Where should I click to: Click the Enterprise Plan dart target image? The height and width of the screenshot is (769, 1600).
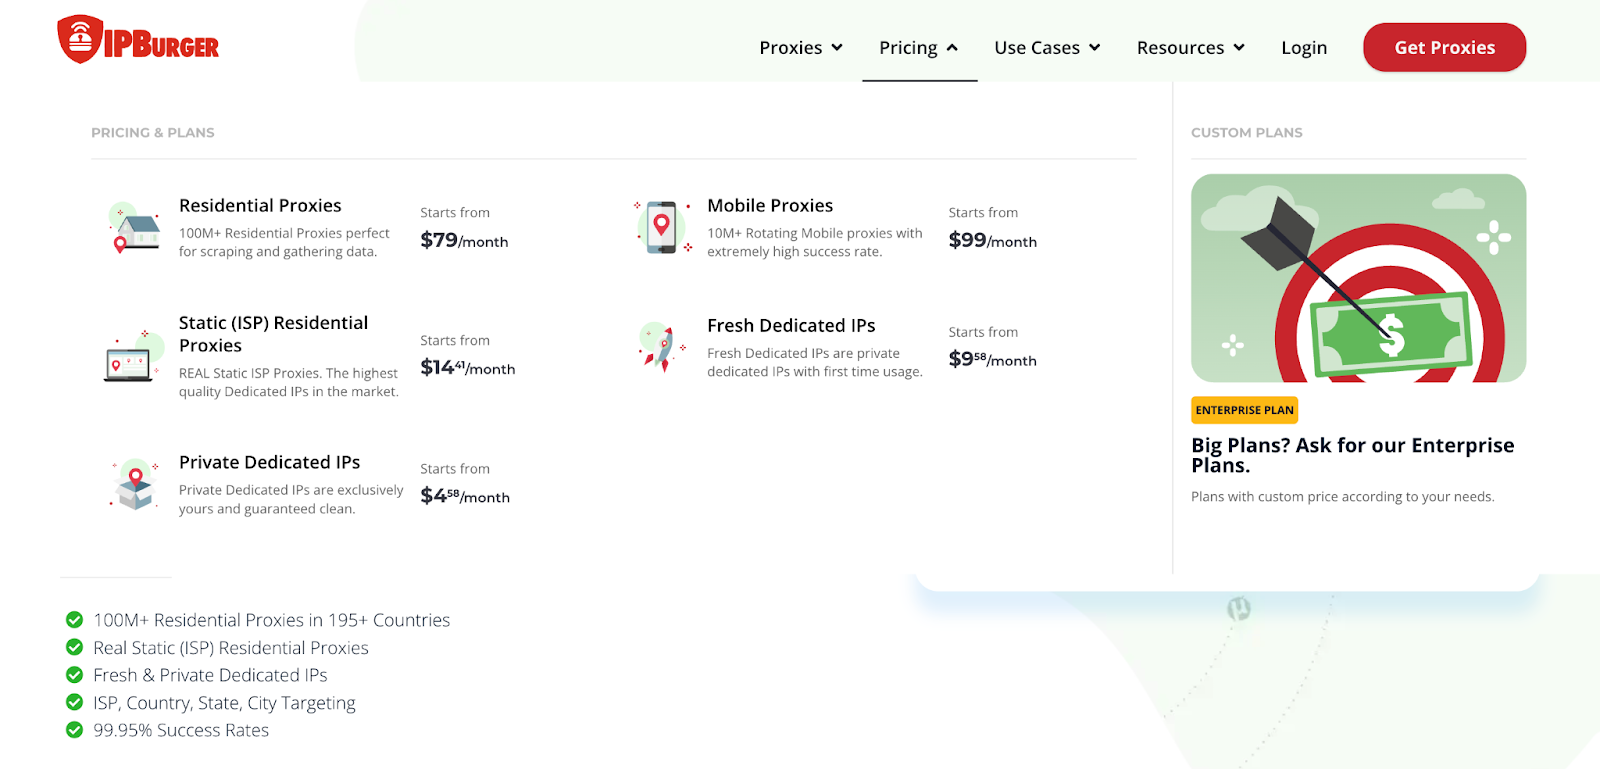1358,278
